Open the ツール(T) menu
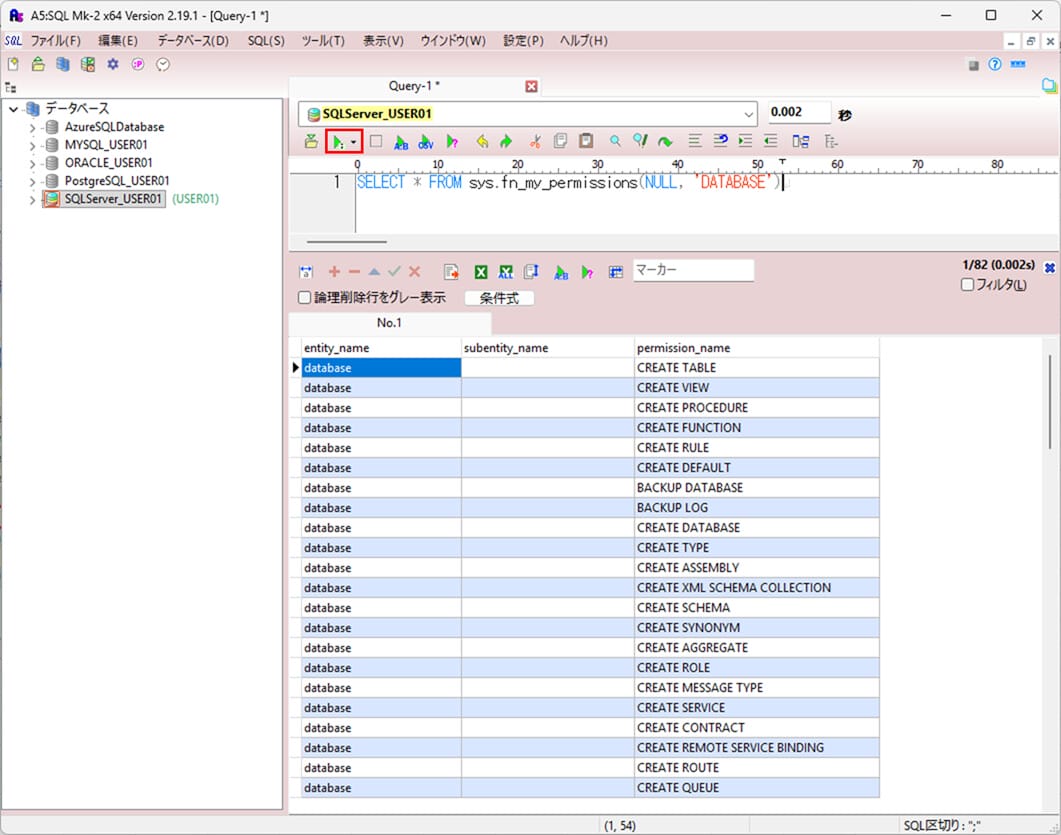Screen dimensions: 1061x835 pyautogui.click(x=322, y=41)
